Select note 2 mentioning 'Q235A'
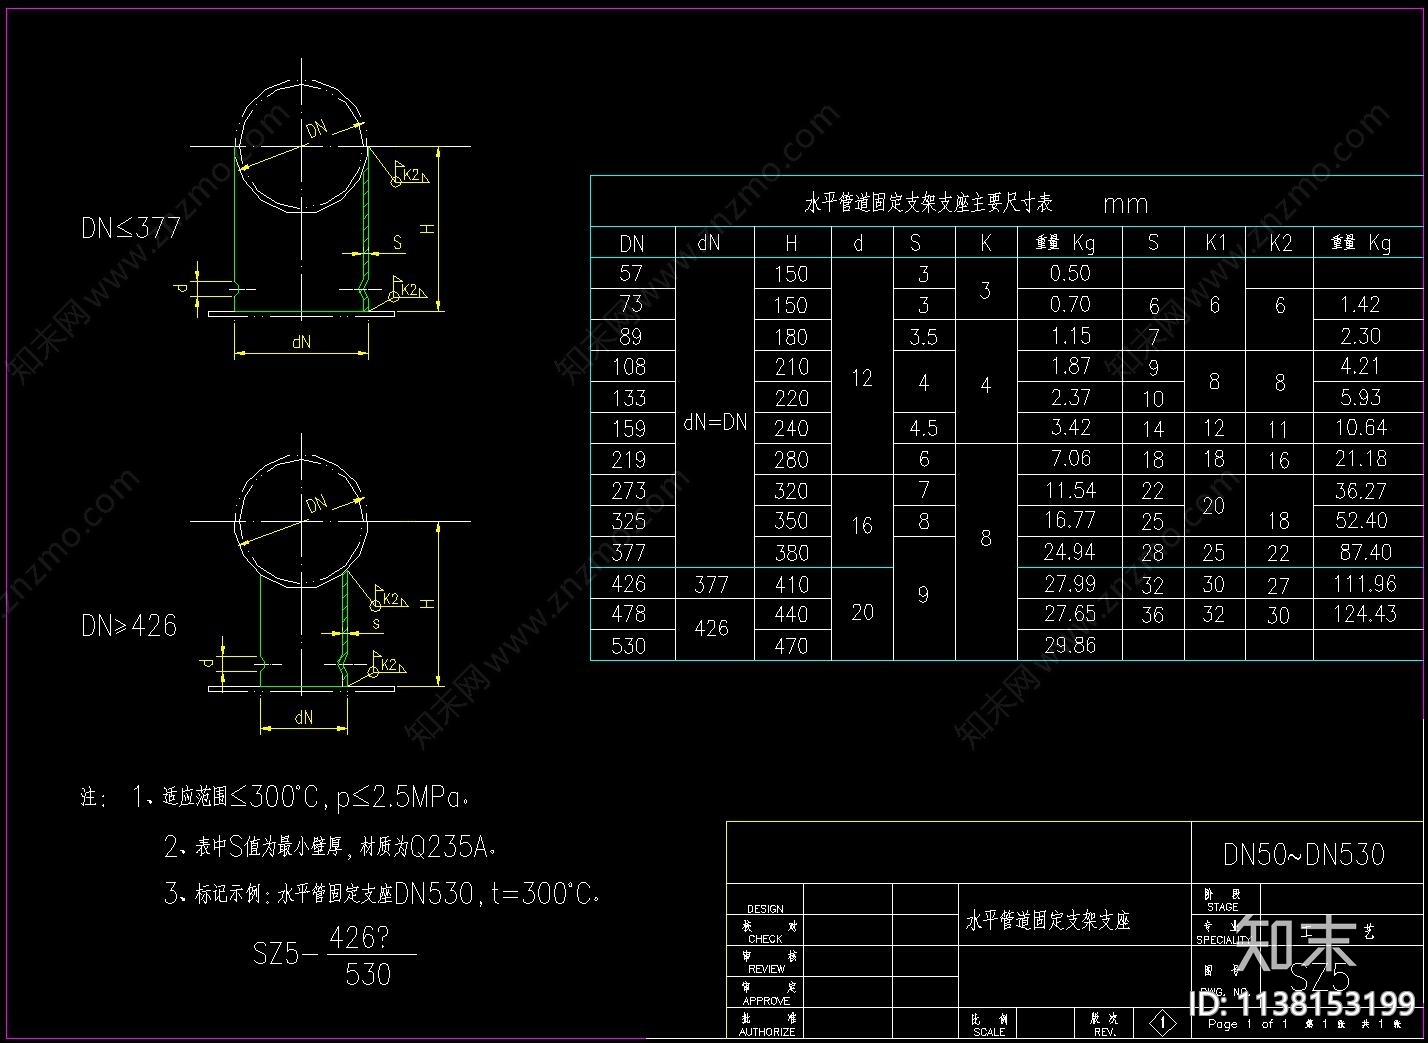The height and width of the screenshot is (1043, 1428). pyautogui.click(x=330, y=847)
